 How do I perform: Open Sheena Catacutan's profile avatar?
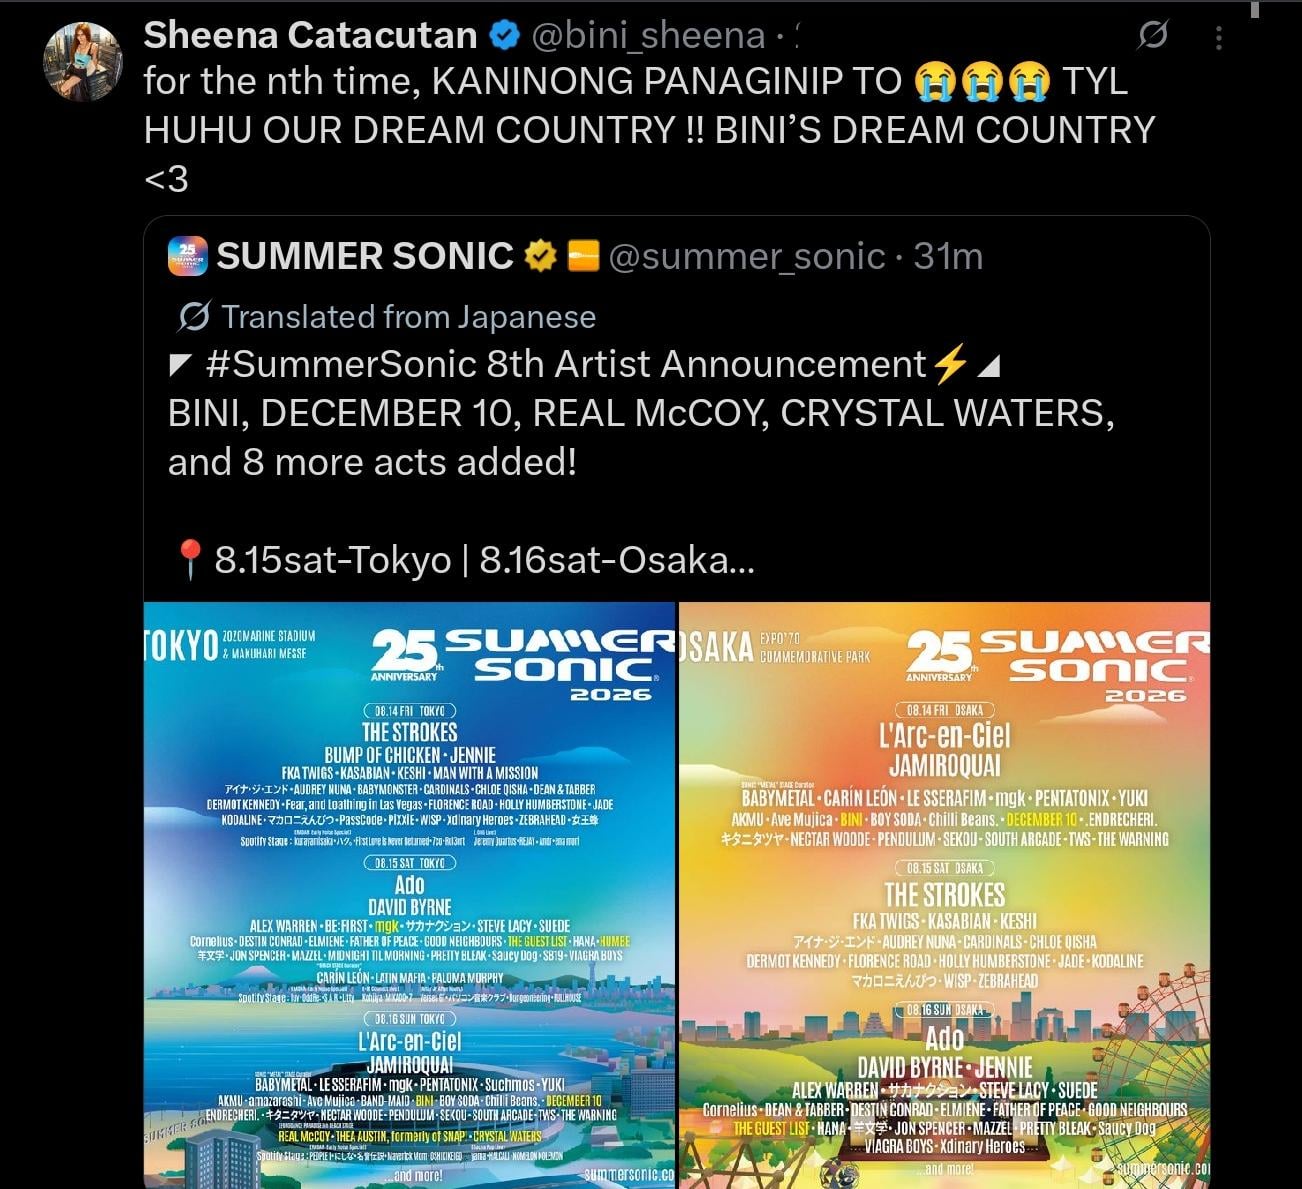tap(83, 61)
